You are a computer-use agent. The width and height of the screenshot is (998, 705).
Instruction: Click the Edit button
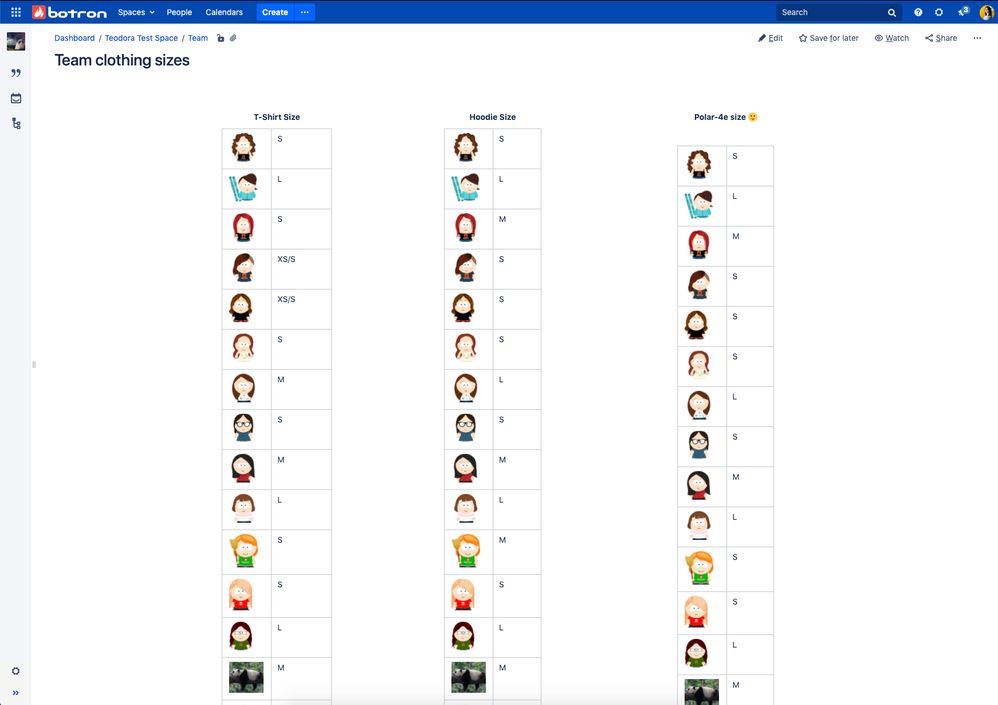tap(770, 38)
